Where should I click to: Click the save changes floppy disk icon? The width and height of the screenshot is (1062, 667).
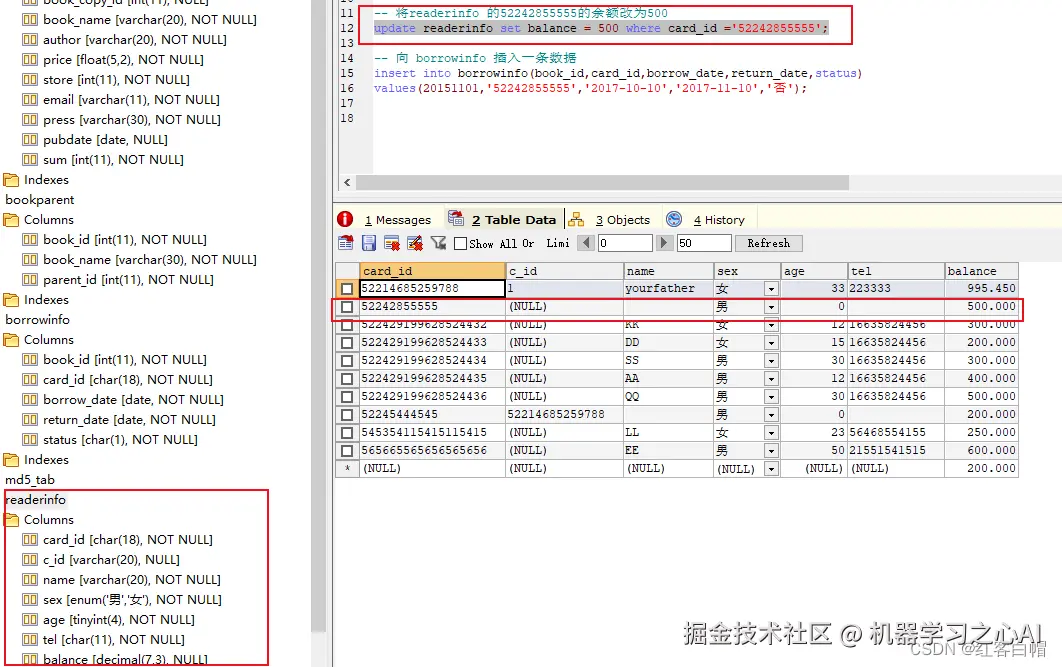(368, 242)
